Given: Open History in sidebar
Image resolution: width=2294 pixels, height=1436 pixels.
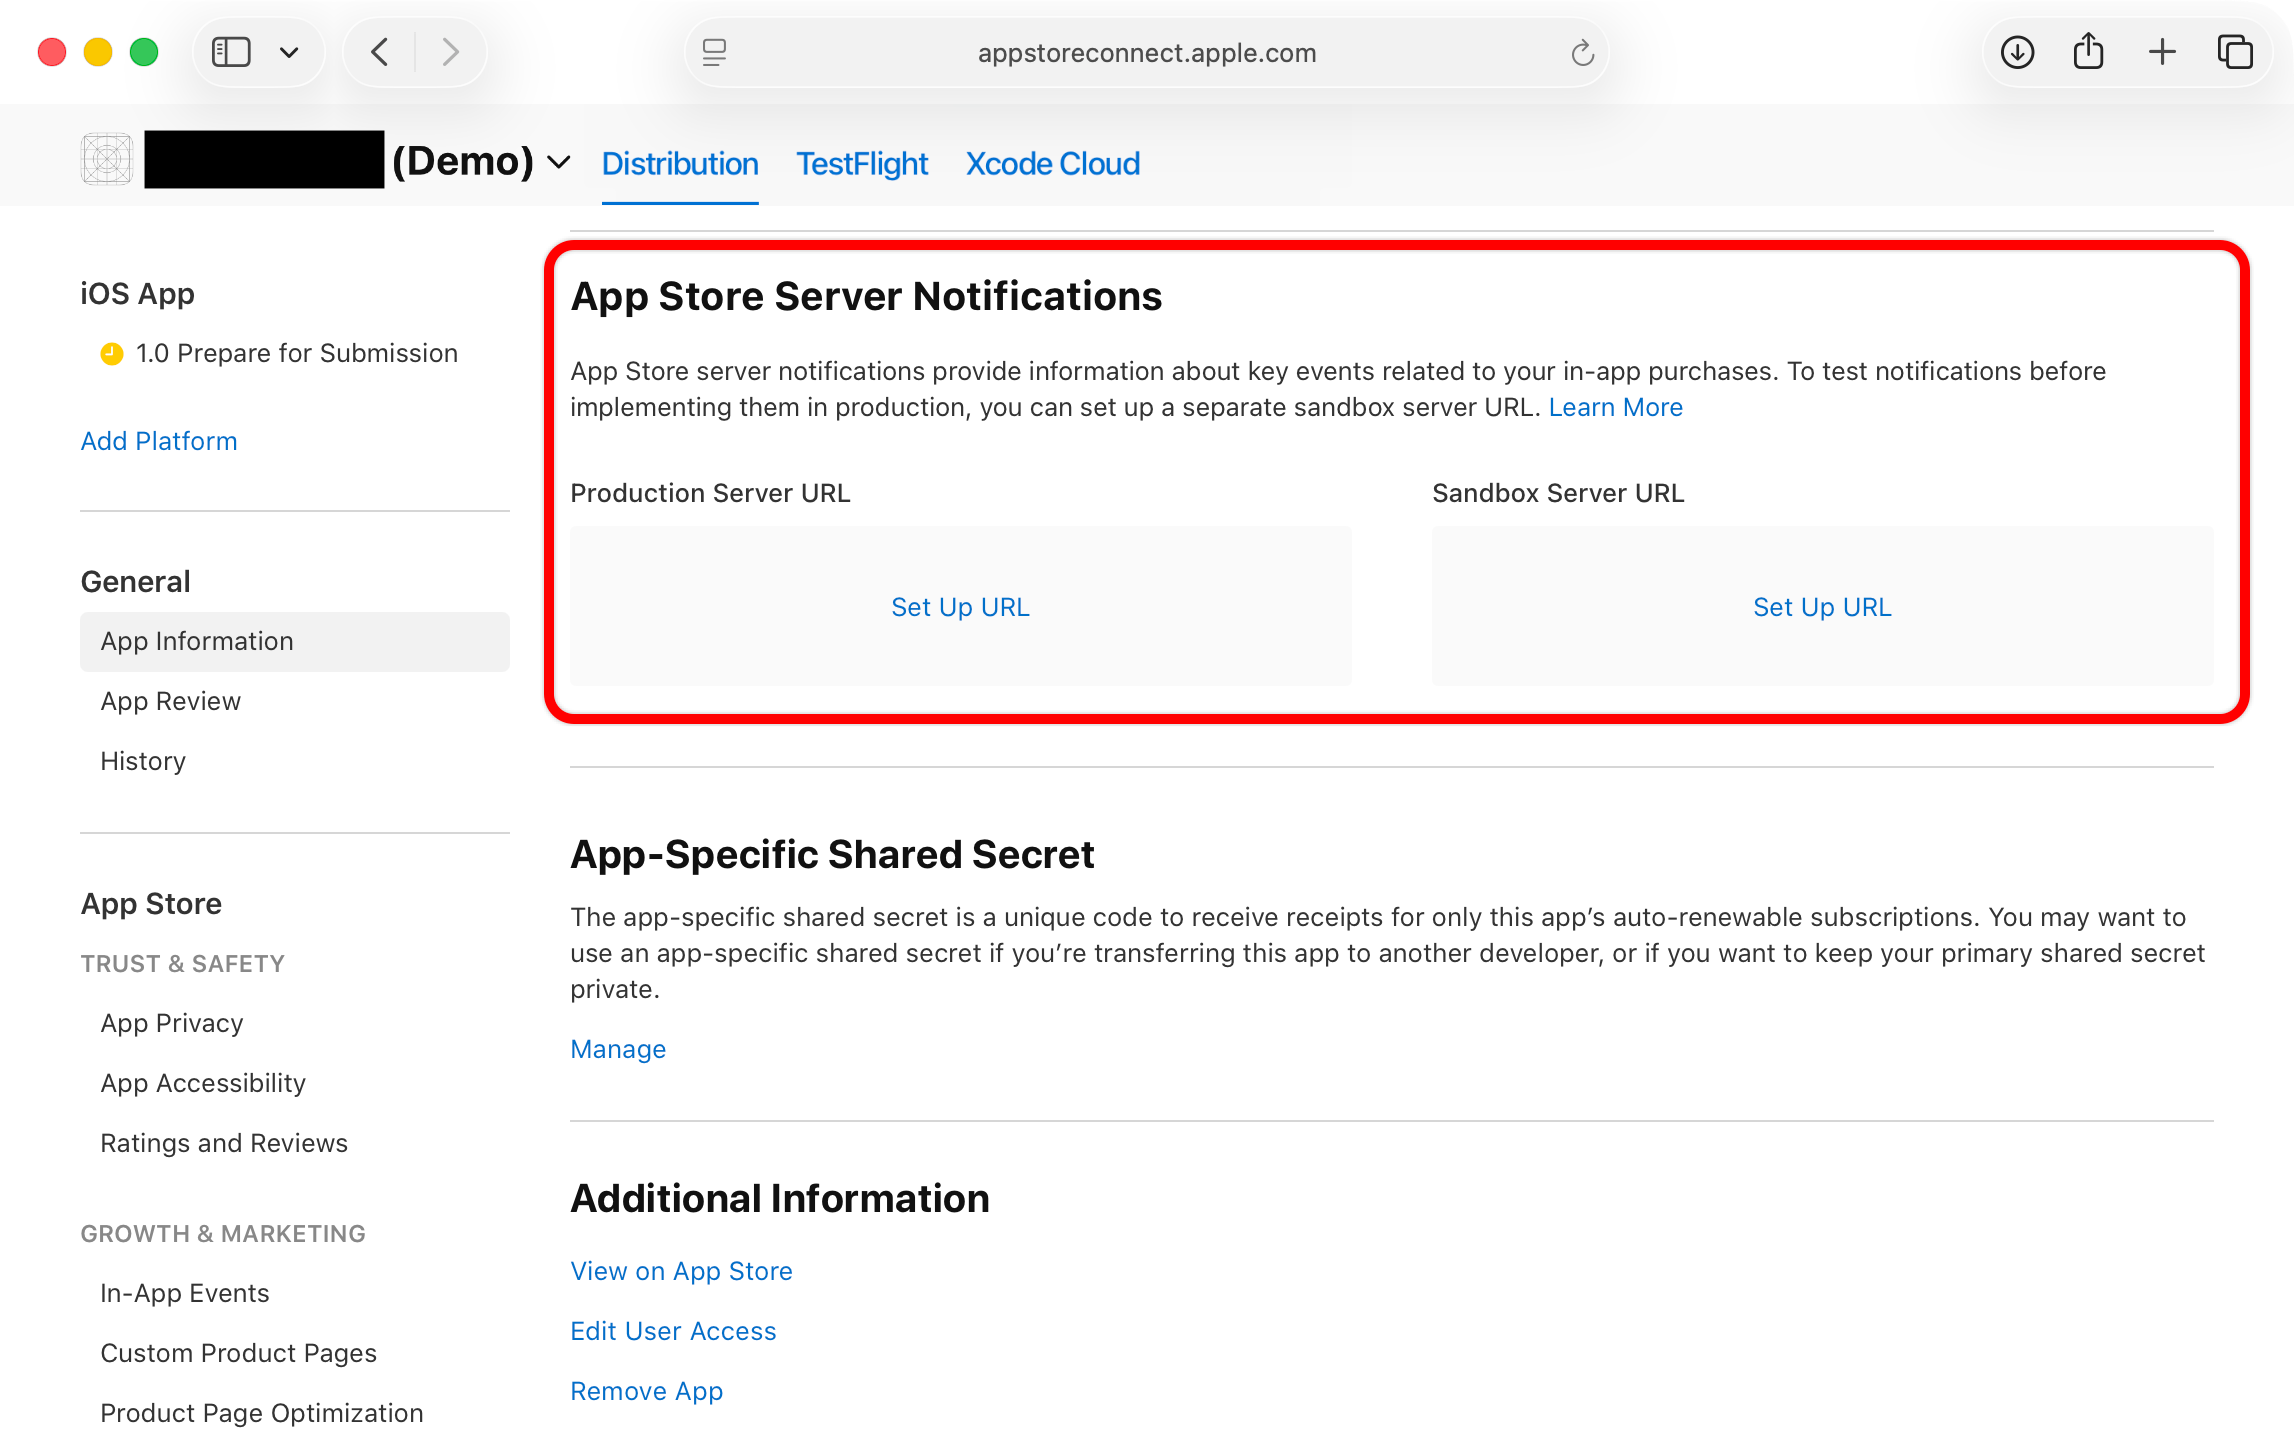Looking at the screenshot, I should [143, 761].
